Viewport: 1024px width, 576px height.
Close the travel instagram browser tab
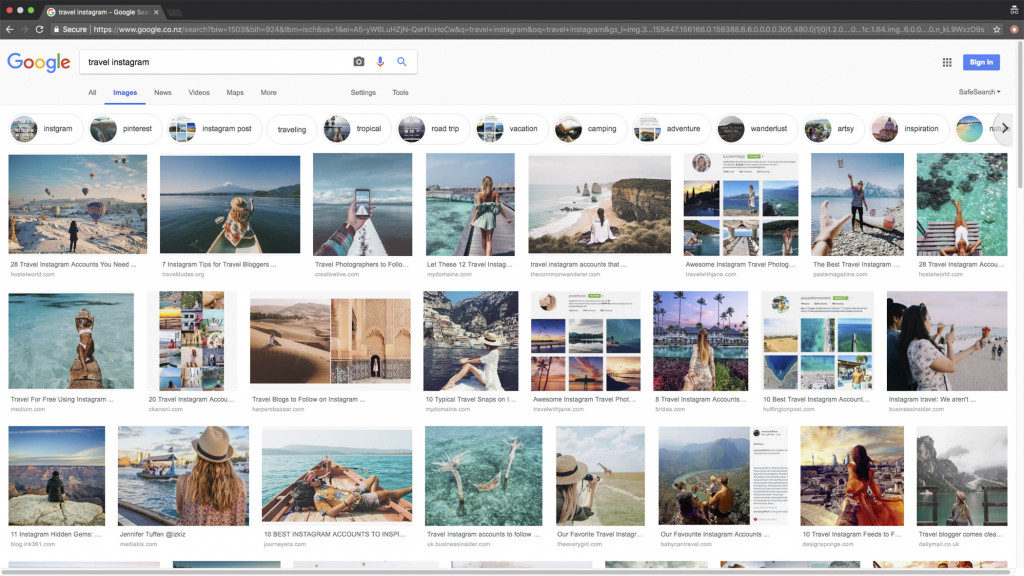156,12
